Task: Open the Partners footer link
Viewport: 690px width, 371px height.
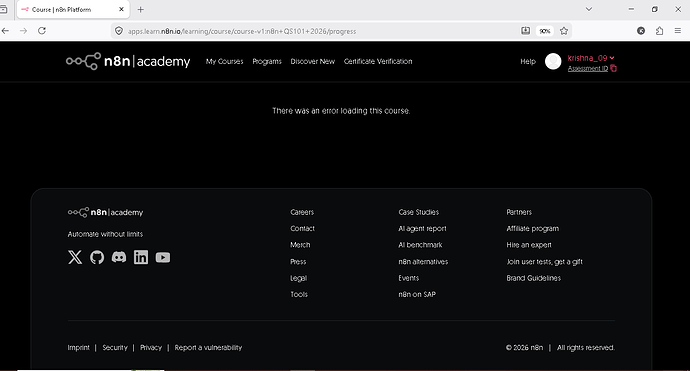Action: coord(519,212)
